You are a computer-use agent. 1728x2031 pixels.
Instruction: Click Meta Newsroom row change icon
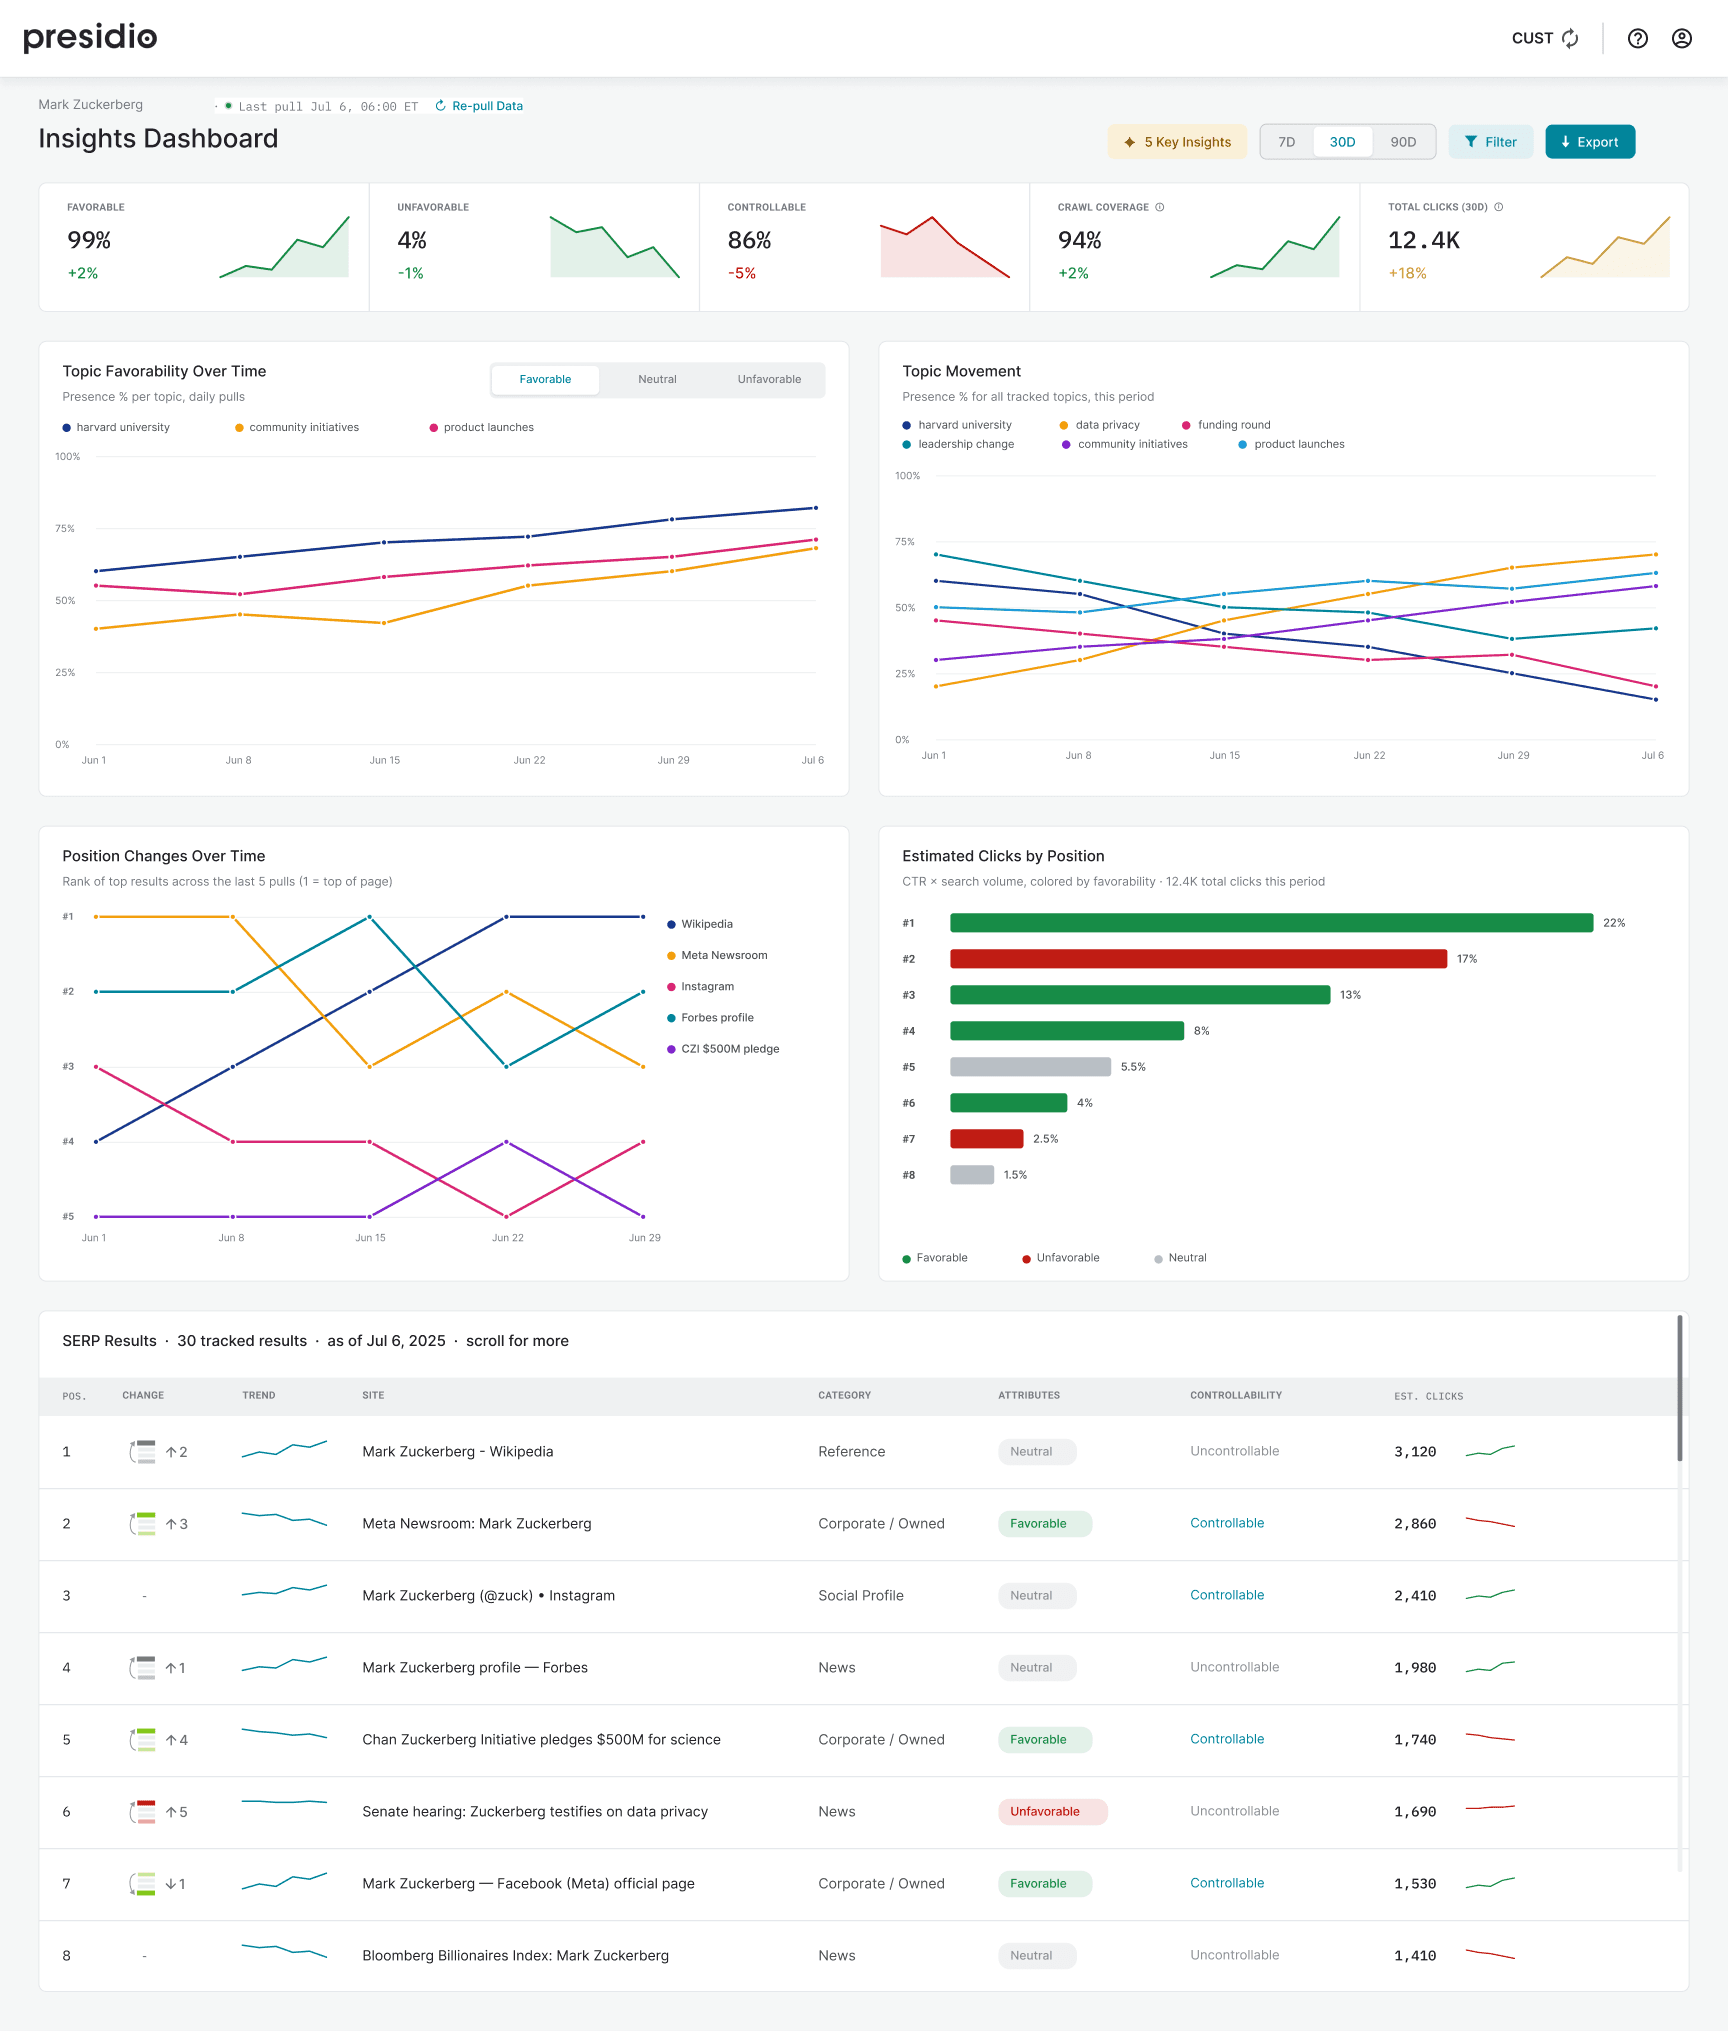coord(143,1524)
